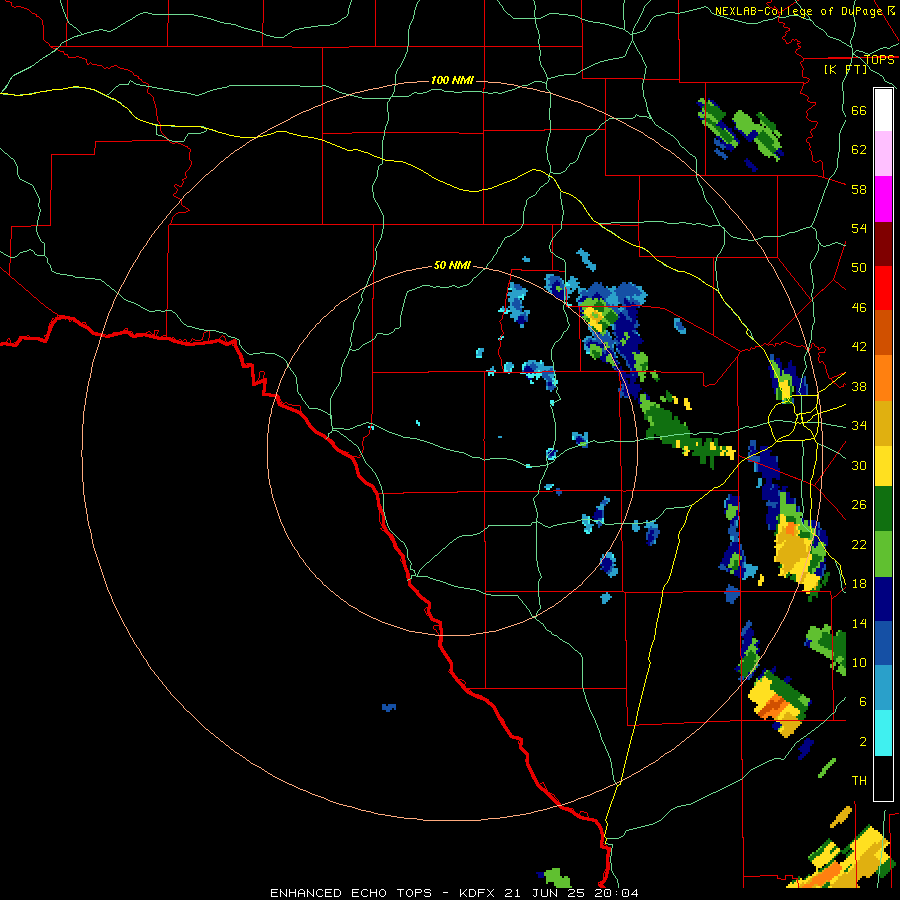Pick the light blue legend swatch
The image size is (900, 900).
click(x=883, y=688)
